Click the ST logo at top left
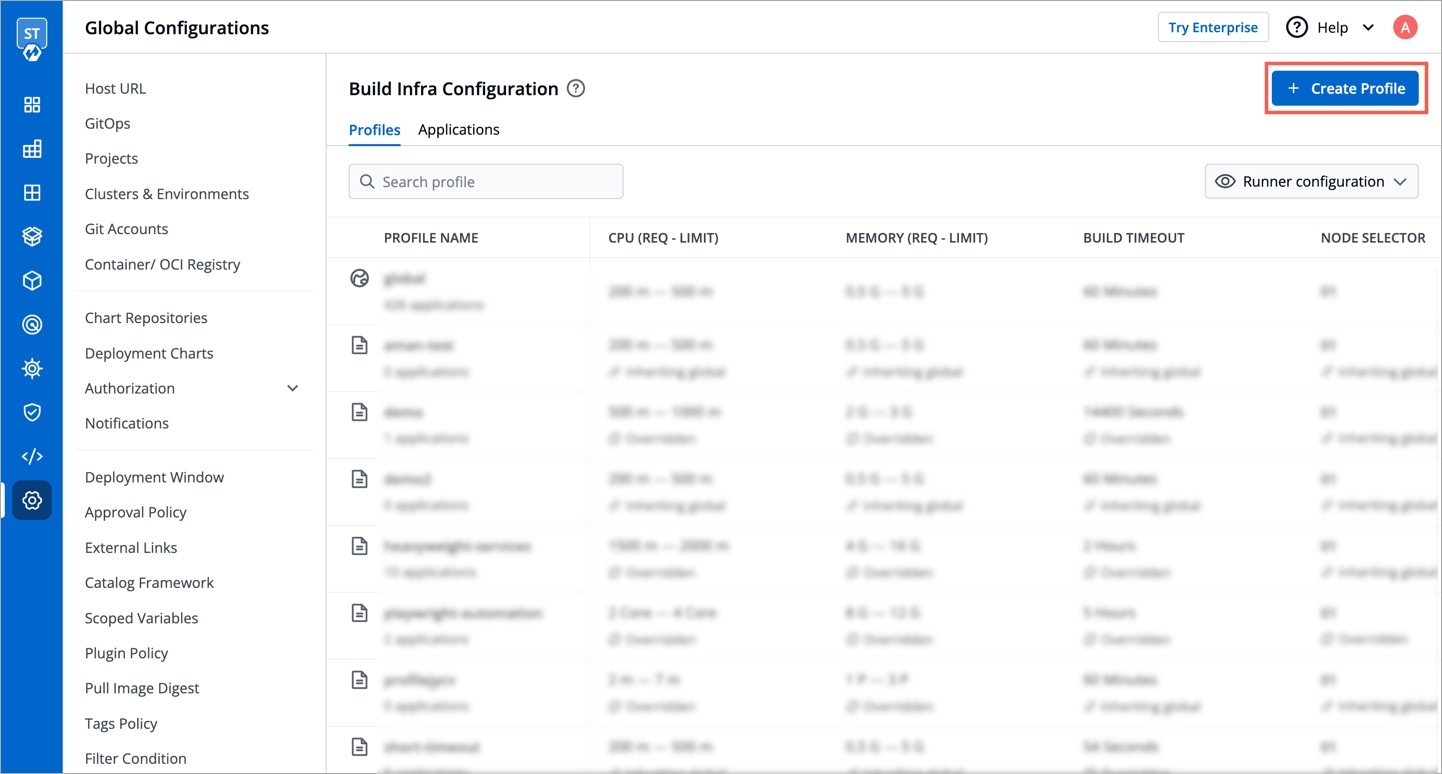 [32, 38]
